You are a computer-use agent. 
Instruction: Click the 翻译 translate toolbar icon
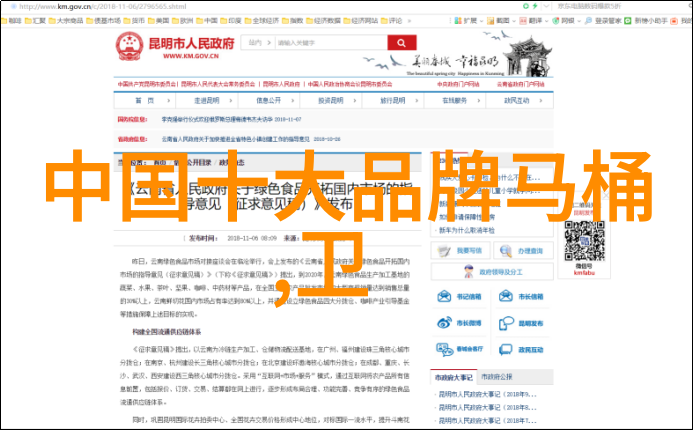click(523, 21)
